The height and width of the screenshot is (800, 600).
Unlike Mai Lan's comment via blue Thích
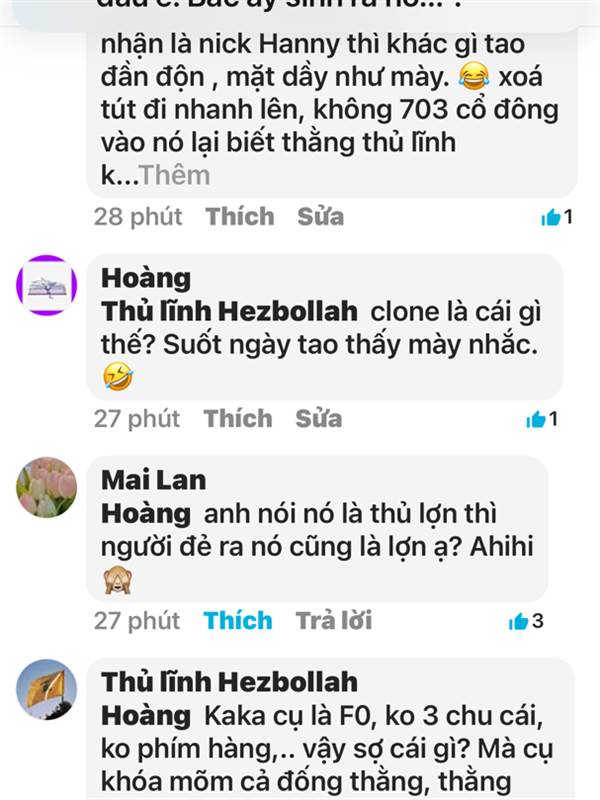238,620
